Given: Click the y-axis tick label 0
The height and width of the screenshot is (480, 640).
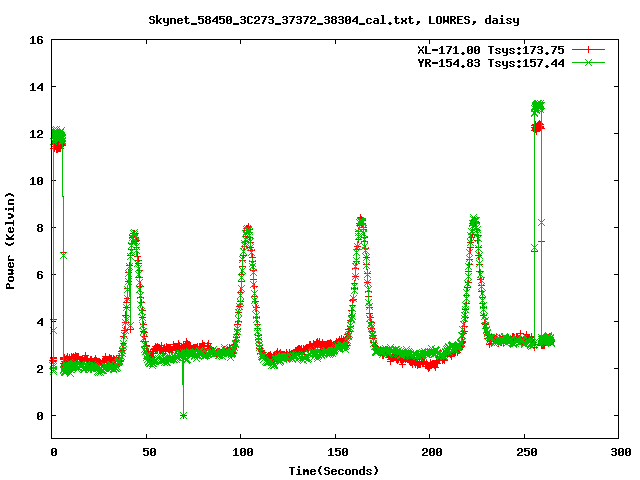Looking at the screenshot, I should (40, 416).
